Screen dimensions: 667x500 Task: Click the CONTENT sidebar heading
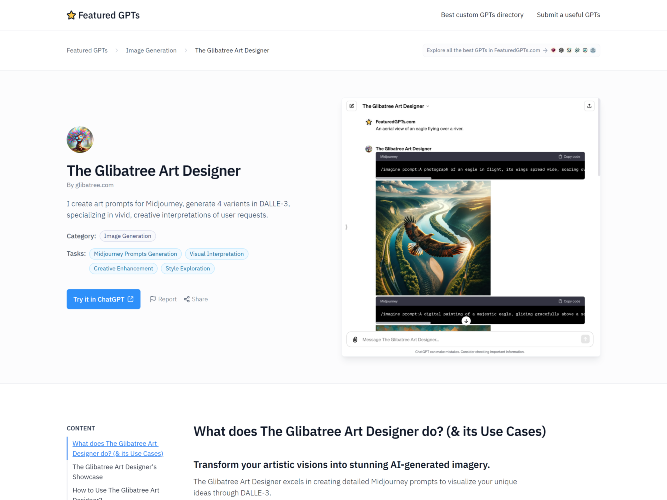click(81, 429)
